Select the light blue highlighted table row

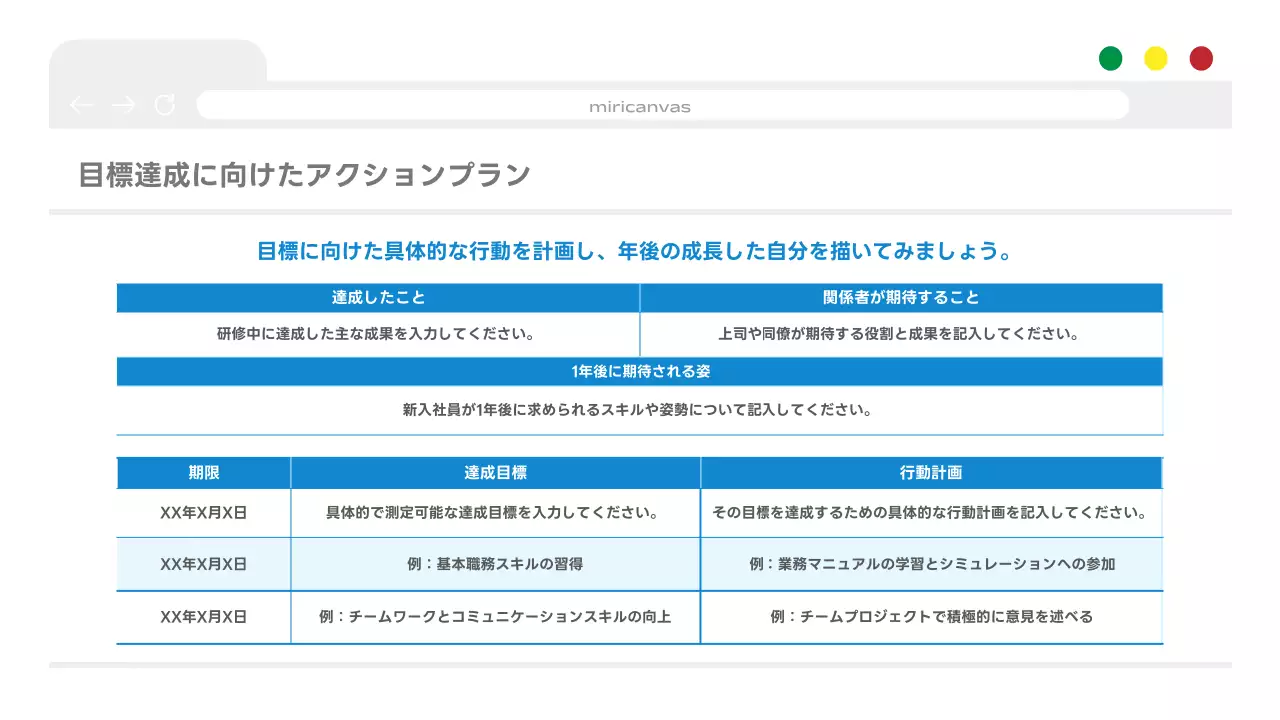pos(640,563)
